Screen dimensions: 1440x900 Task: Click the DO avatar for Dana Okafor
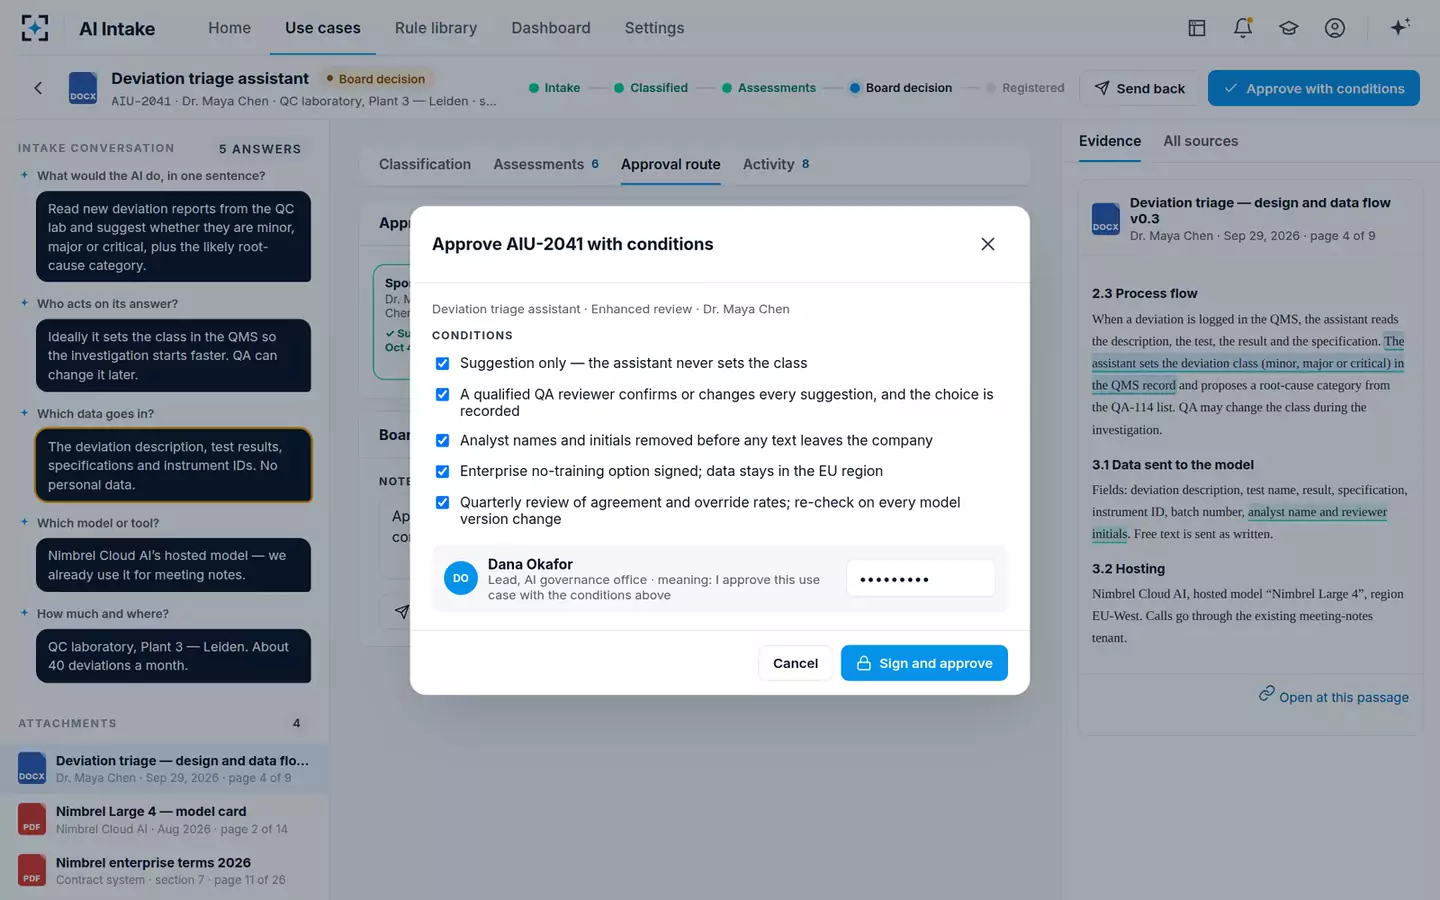pyautogui.click(x=461, y=578)
